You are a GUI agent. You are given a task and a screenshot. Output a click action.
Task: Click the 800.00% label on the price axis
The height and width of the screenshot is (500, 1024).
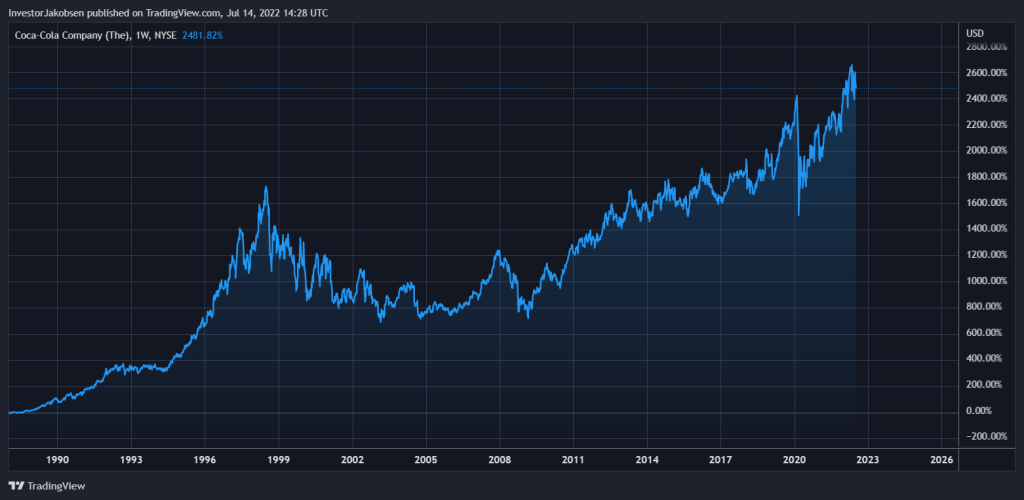[x=985, y=306]
